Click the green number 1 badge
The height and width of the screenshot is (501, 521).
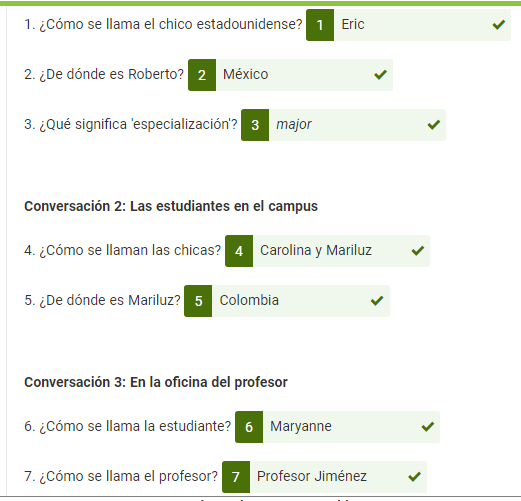[x=320, y=25]
